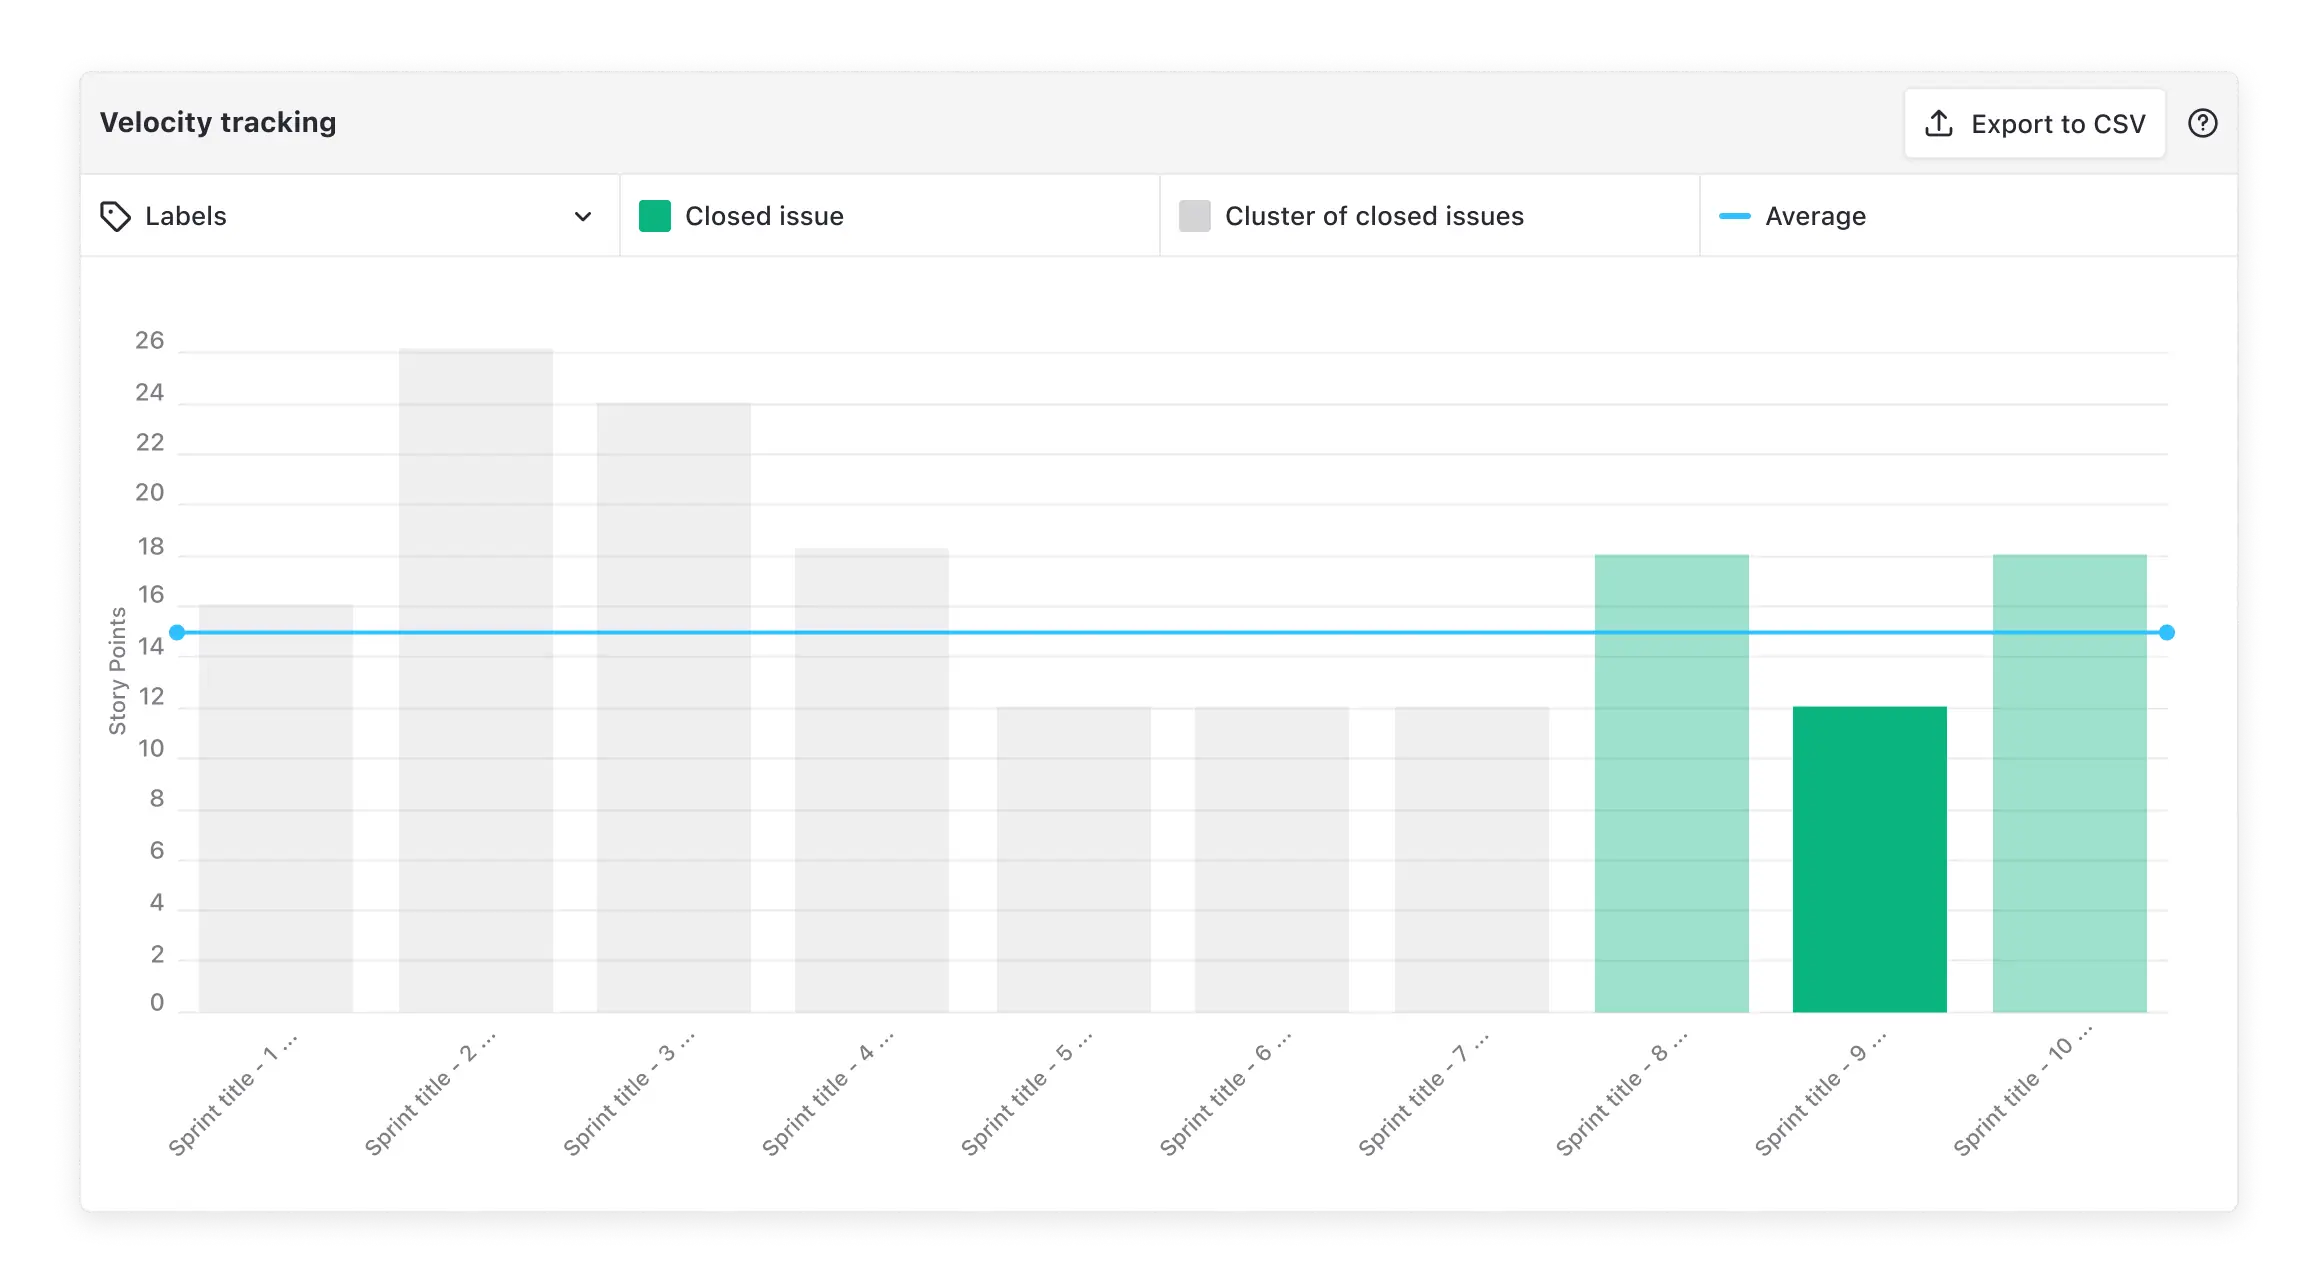Click the Sprint title - 8 axis label

coord(1622,1095)
